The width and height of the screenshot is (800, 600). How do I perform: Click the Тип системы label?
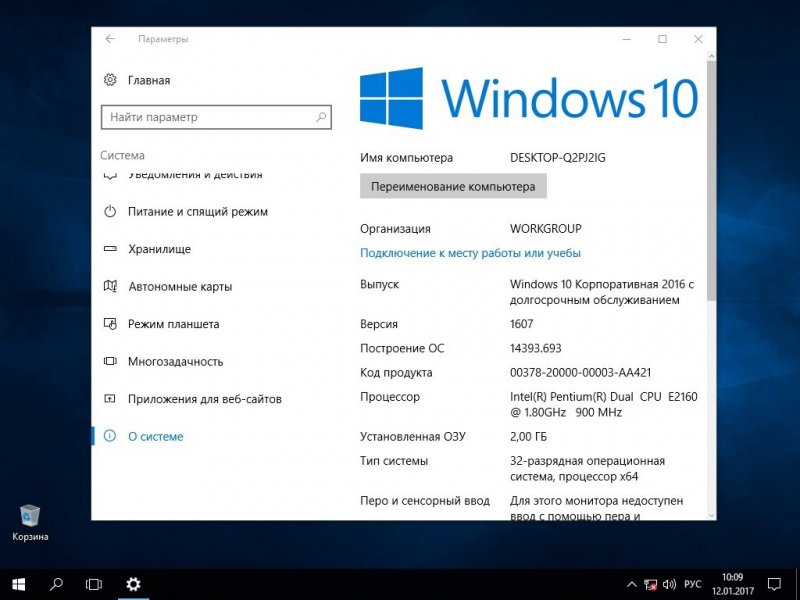[394, 461]
